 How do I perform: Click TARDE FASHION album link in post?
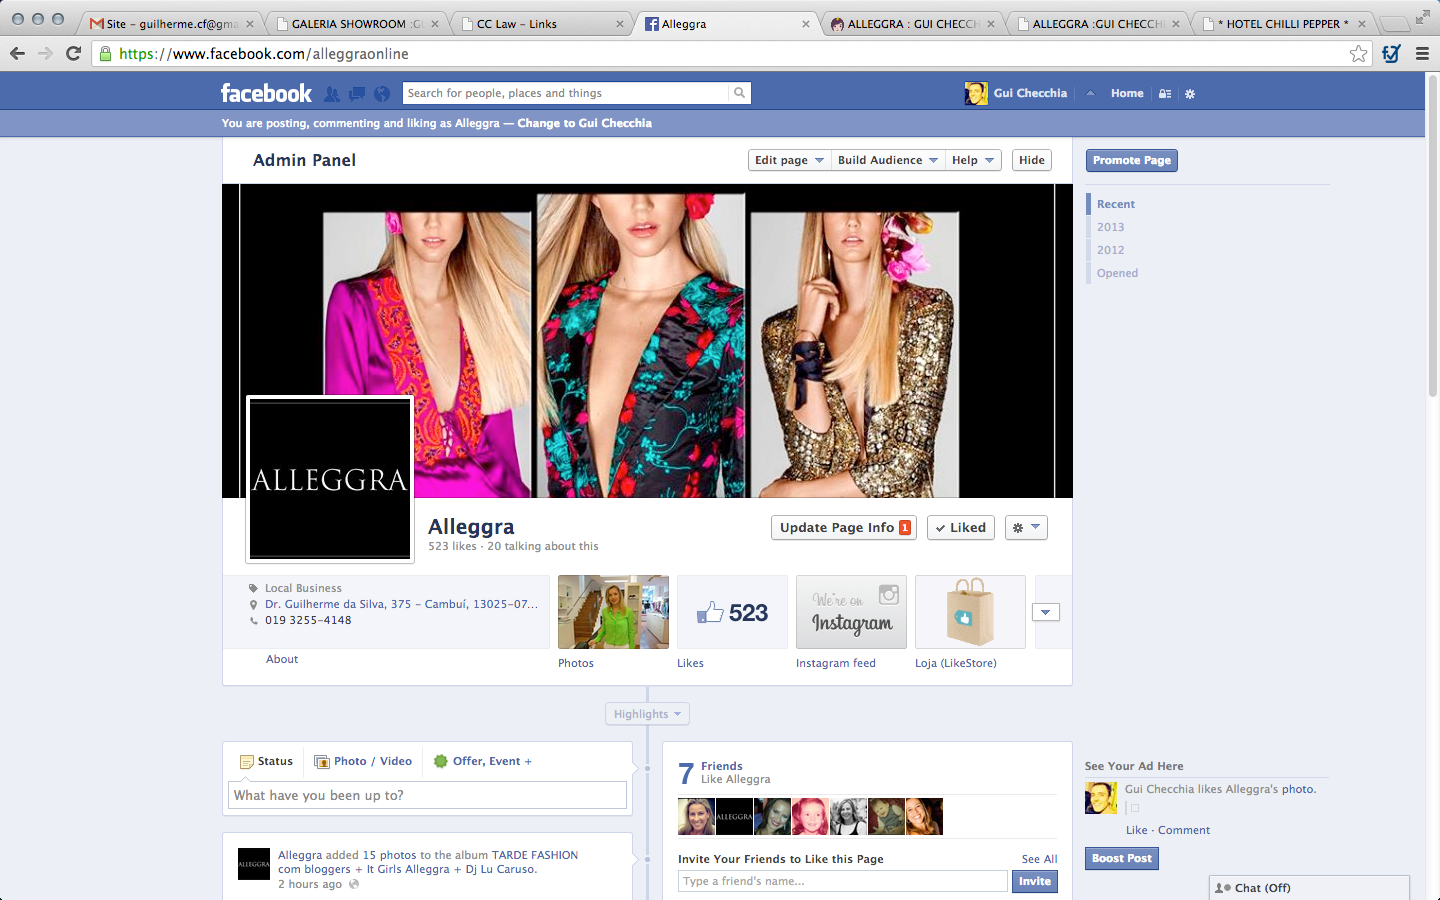535,855
